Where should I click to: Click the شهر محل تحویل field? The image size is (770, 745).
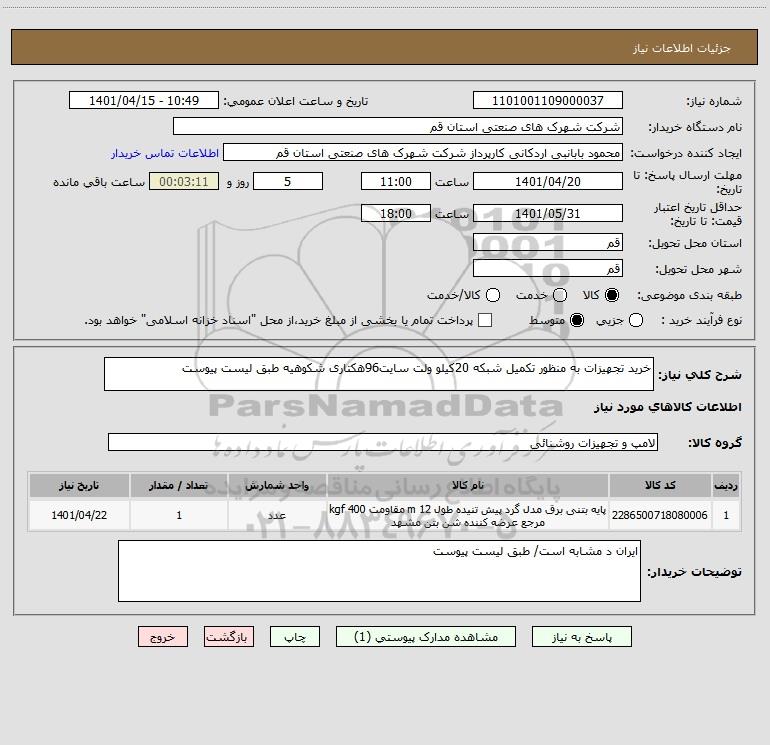pos(548,269)
